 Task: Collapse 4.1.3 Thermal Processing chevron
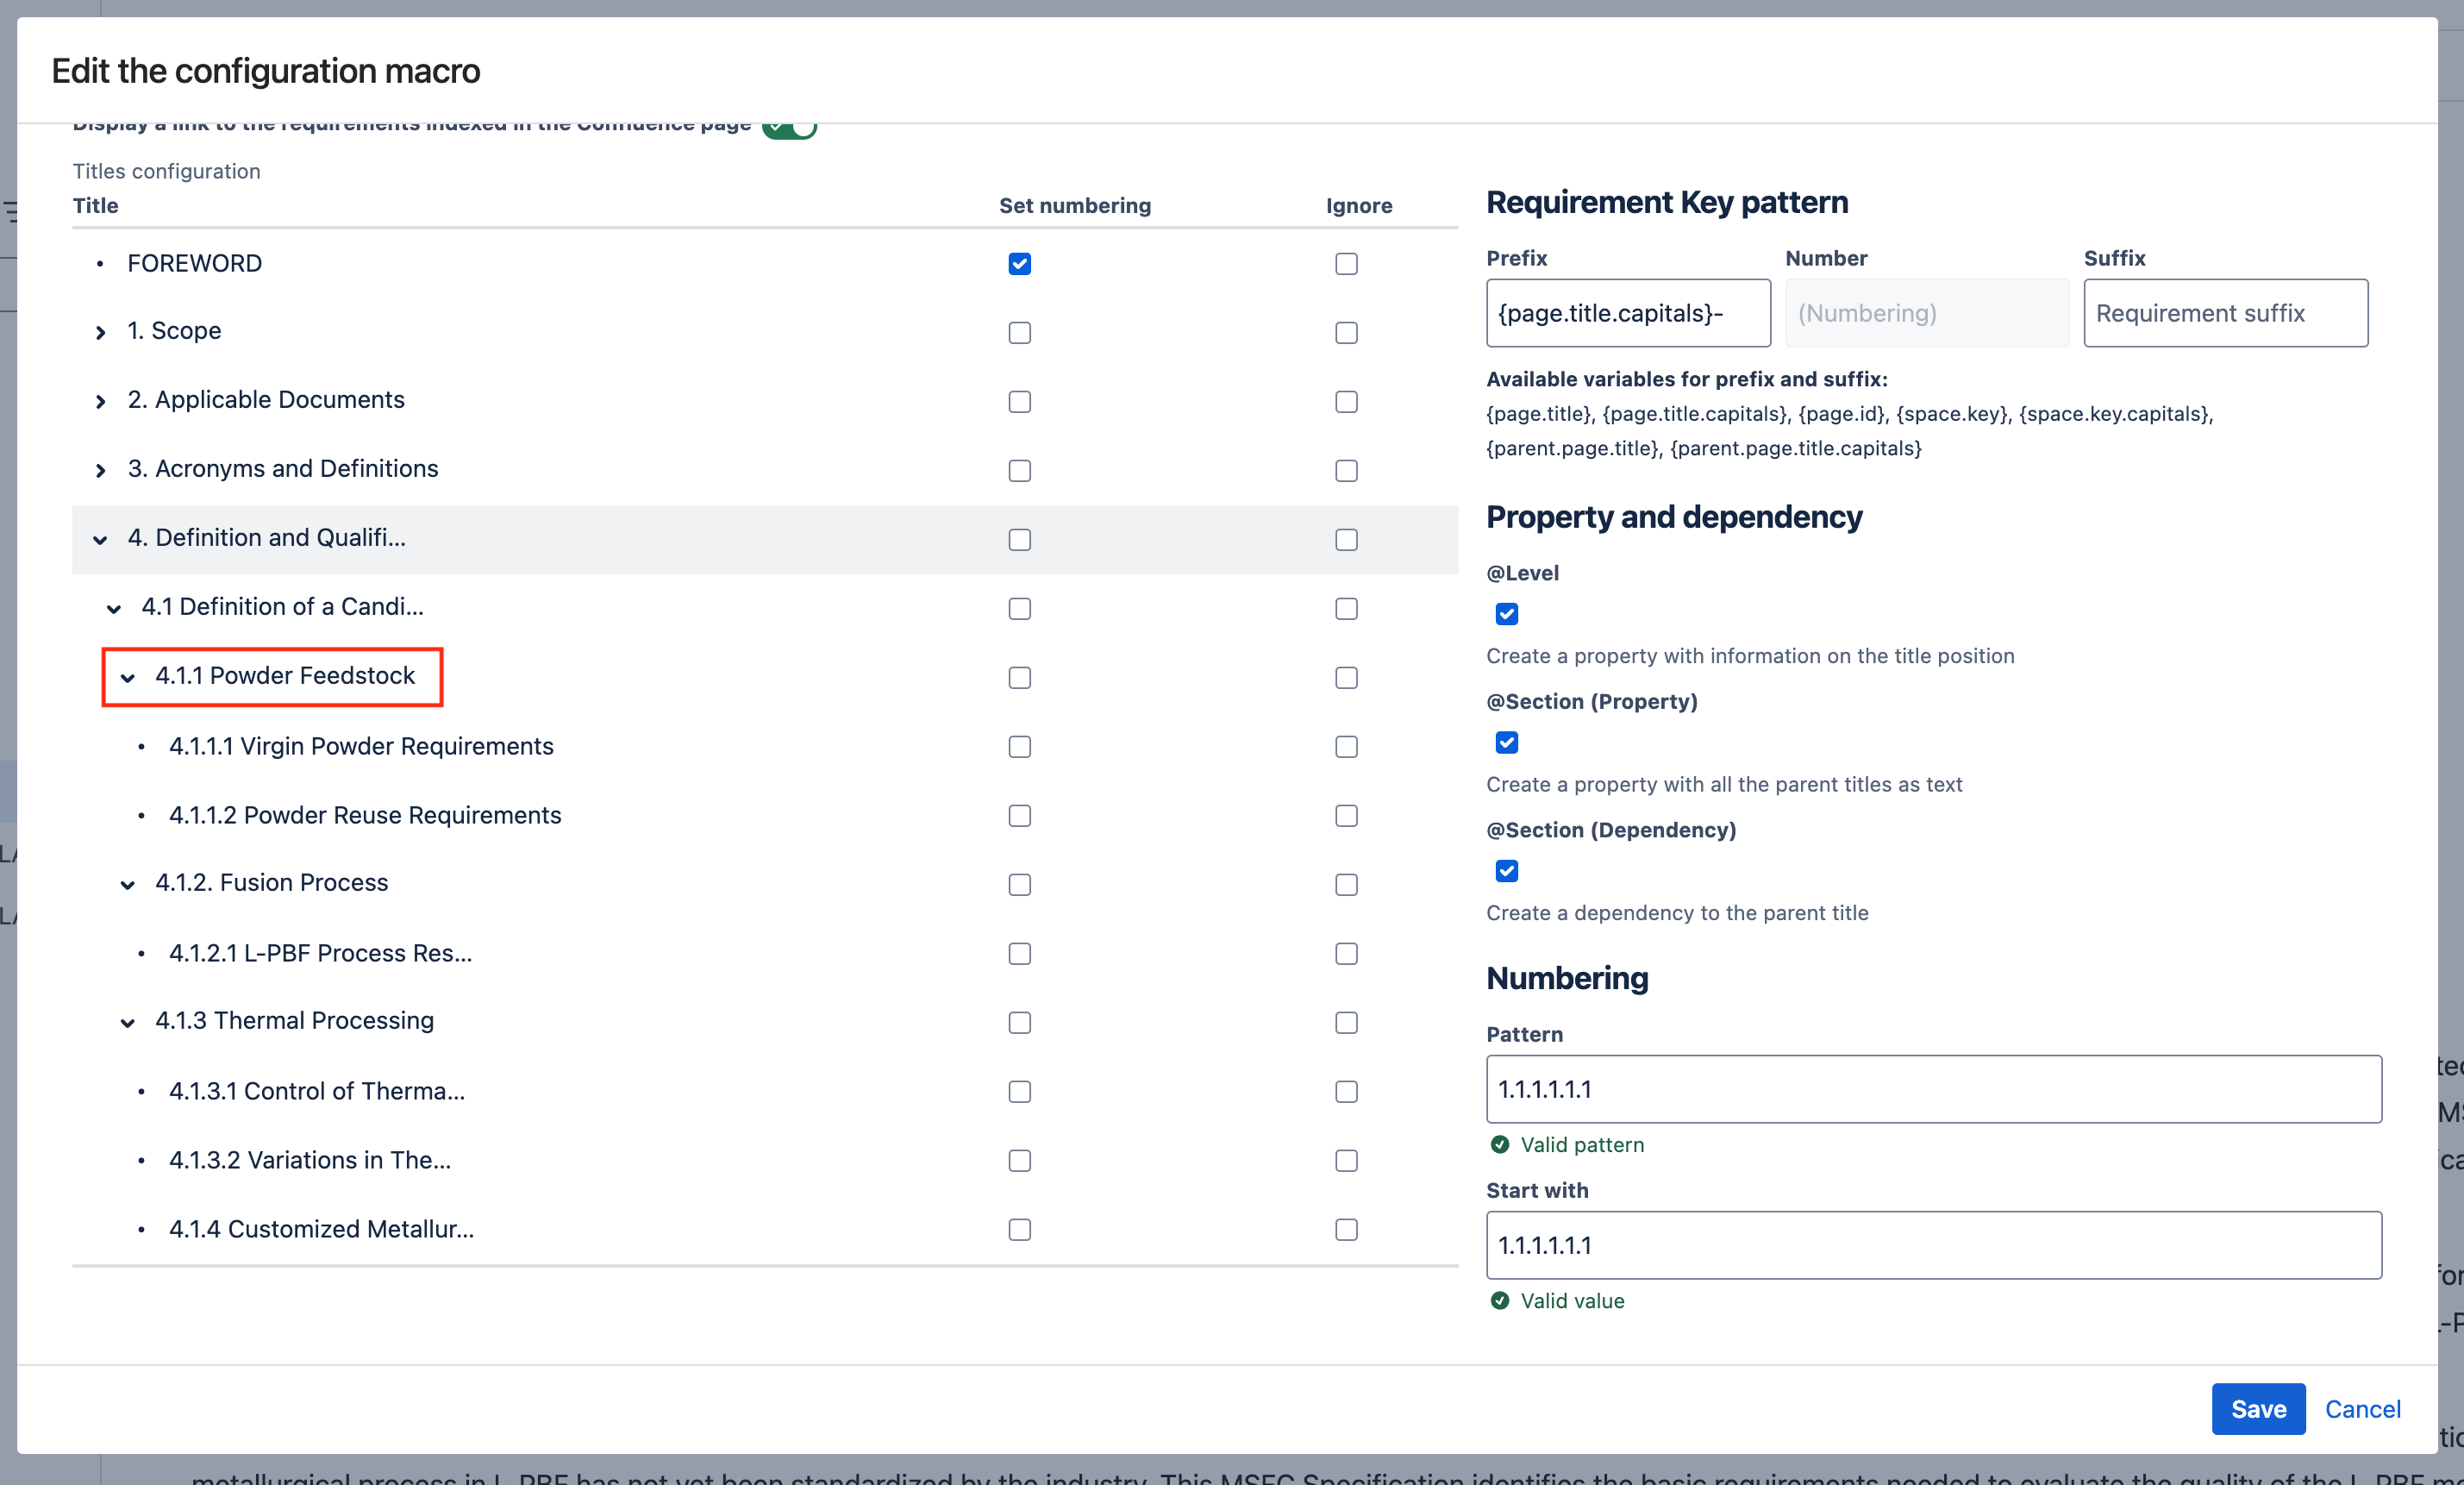[x=128, y=1022]
